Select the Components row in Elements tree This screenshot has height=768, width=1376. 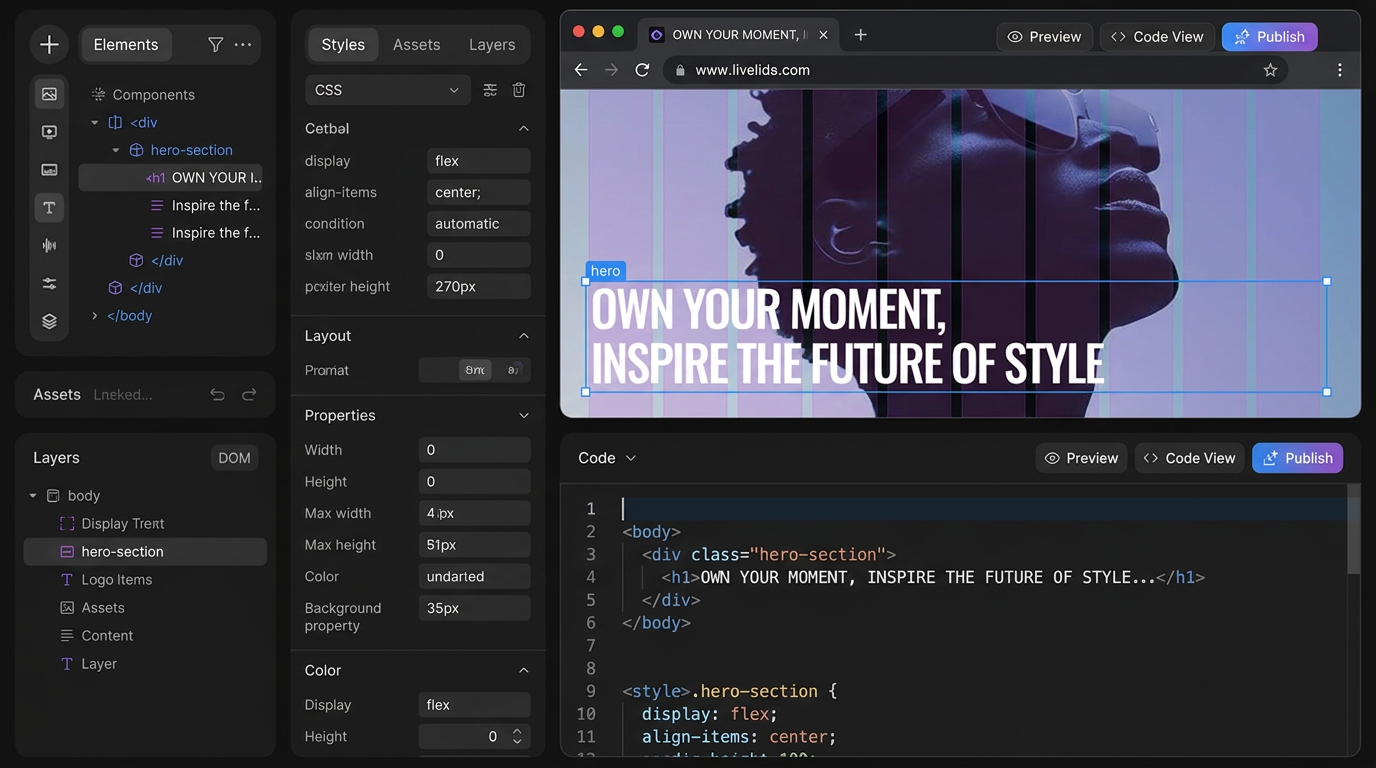tap(143, 95)
